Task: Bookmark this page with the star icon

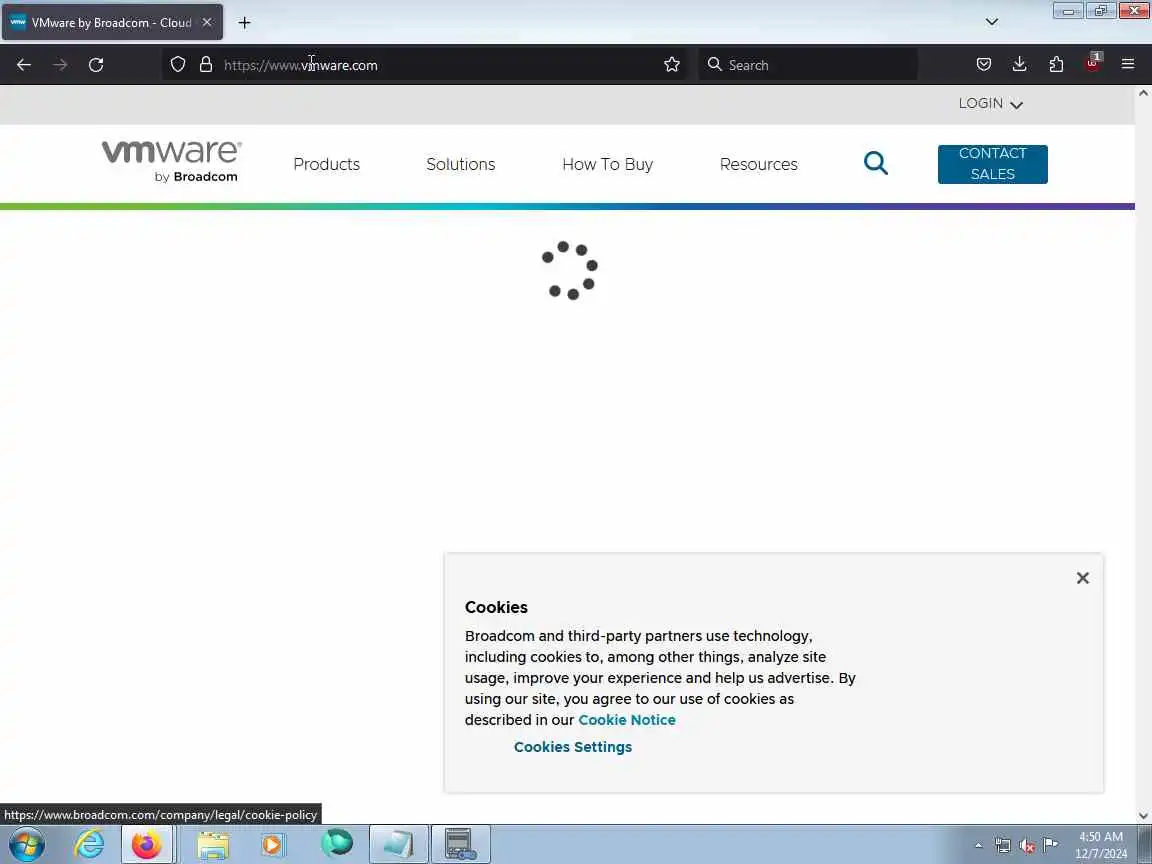Action: (672, 65)
